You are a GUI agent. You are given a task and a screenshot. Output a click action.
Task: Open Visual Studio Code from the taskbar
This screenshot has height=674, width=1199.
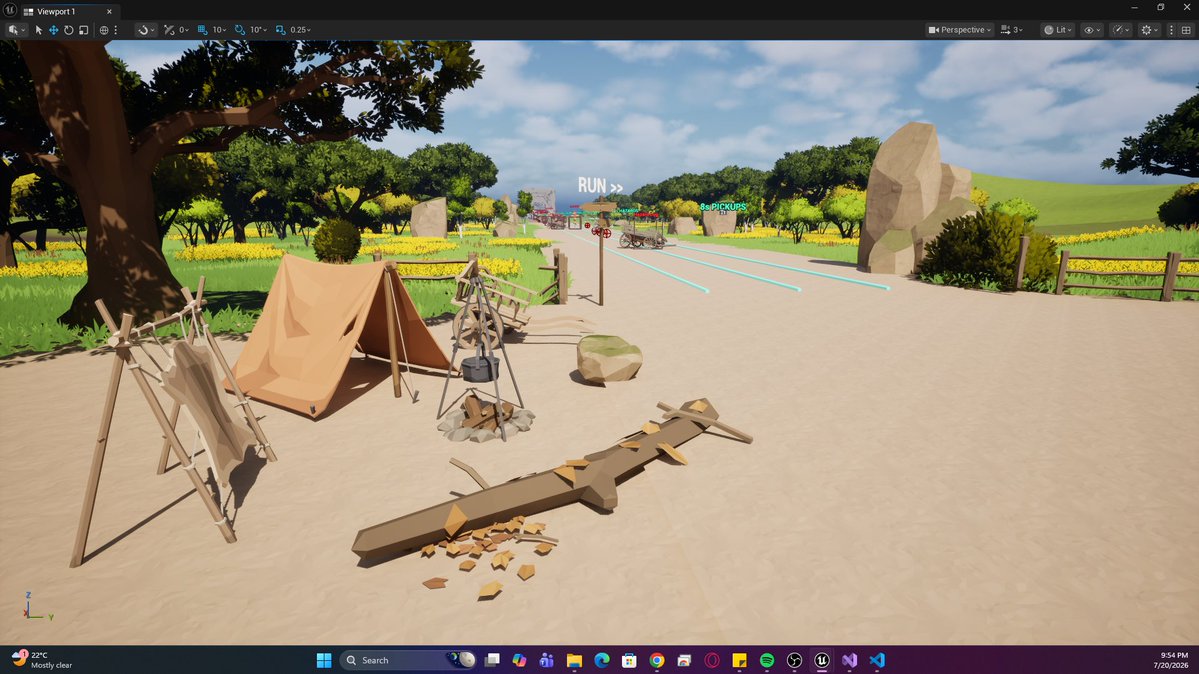pyautogui.click(x=877, y=660)
